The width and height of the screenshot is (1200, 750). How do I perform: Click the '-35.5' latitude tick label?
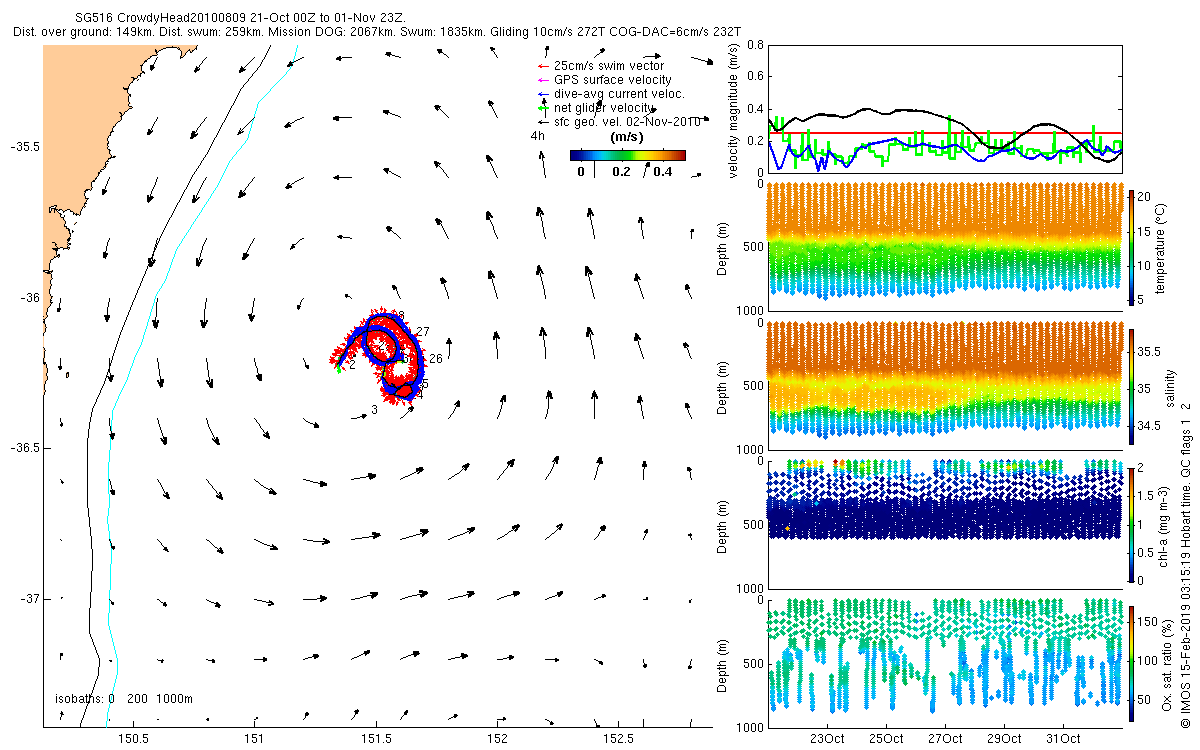[x=25, y=147]
